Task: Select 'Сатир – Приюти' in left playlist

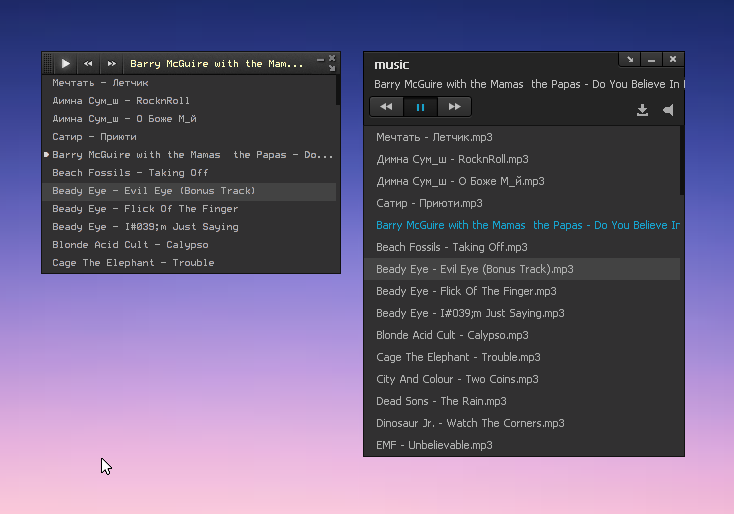Action: click(189, 137)
